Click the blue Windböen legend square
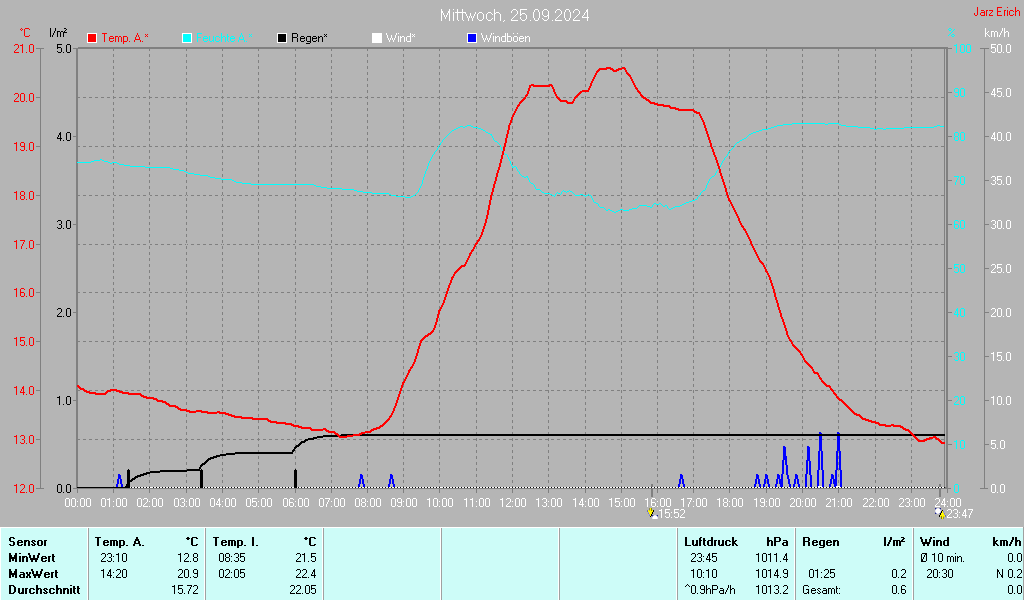This screenshot has width=1024, height=600. click(x=472, y=38)
